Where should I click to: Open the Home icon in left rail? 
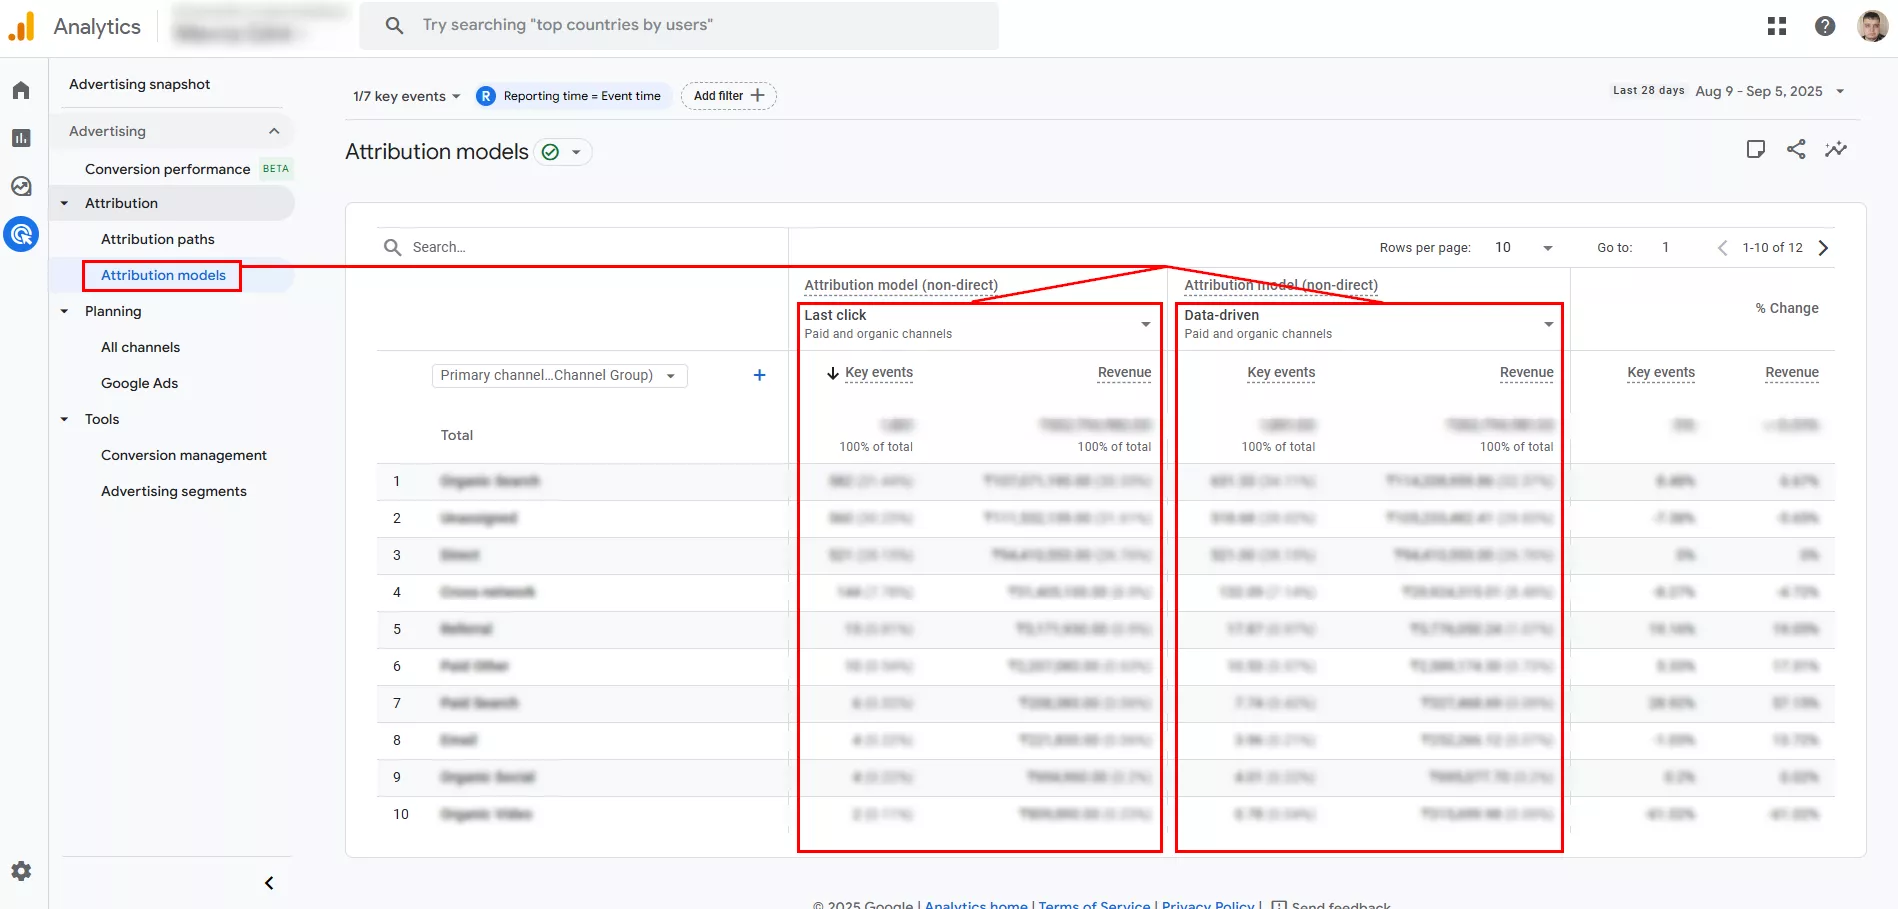21,91
